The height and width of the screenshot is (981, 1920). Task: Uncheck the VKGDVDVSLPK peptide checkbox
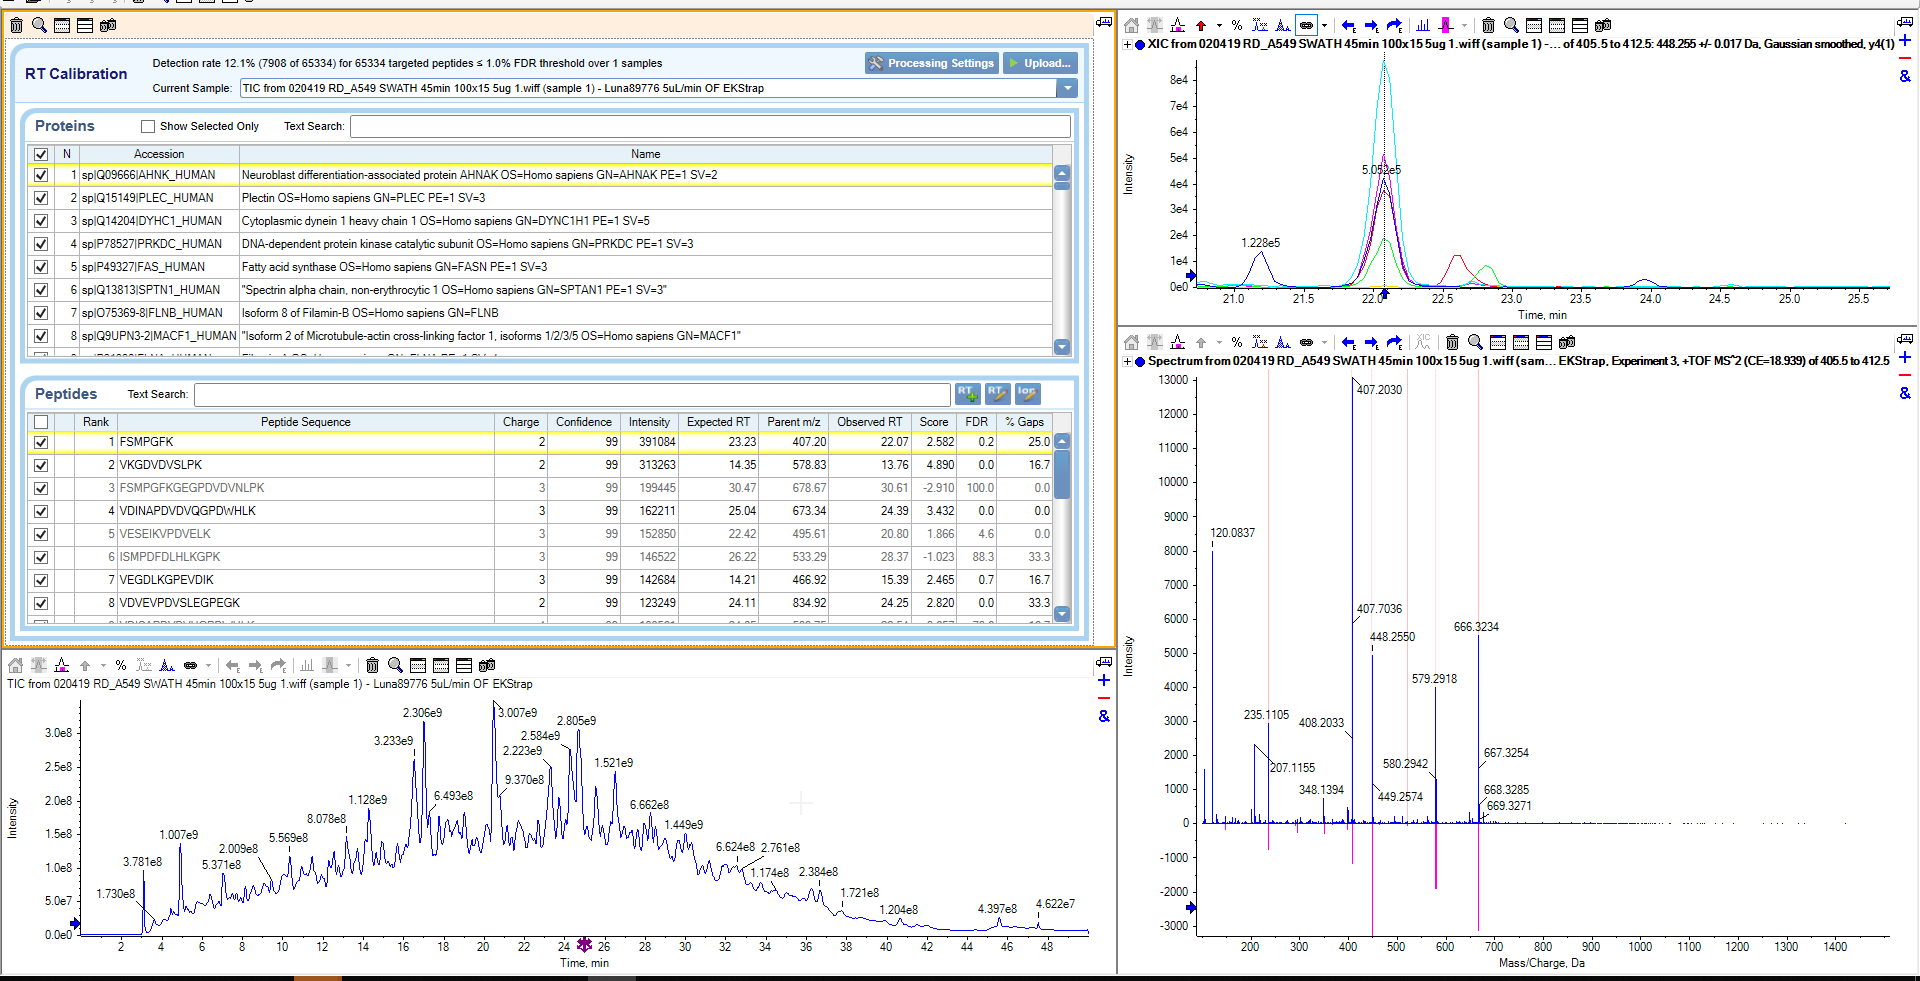(41, 465)
